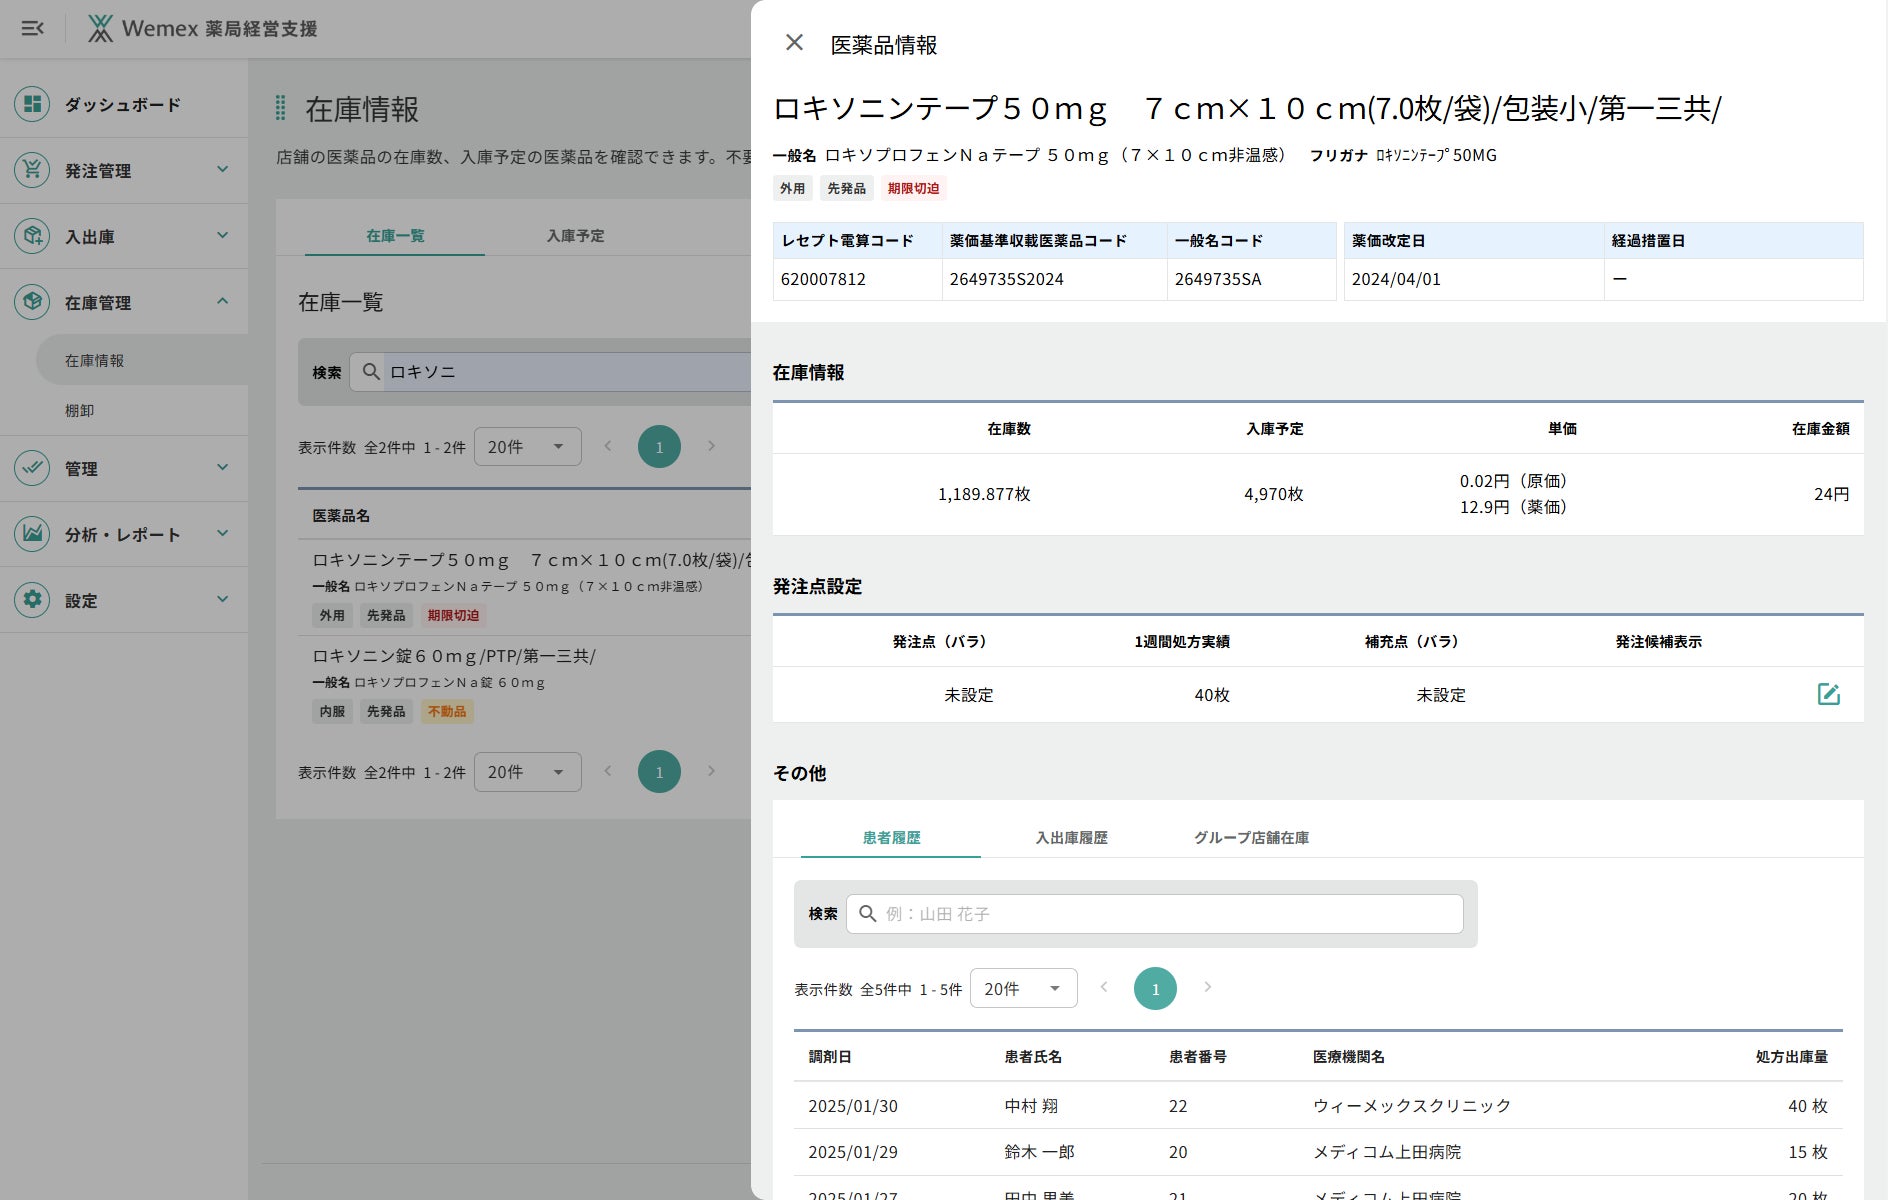Click top previous page arrow in 在庫一覧
Screen dimensions: 1888x1200
[x=608, y=446]
